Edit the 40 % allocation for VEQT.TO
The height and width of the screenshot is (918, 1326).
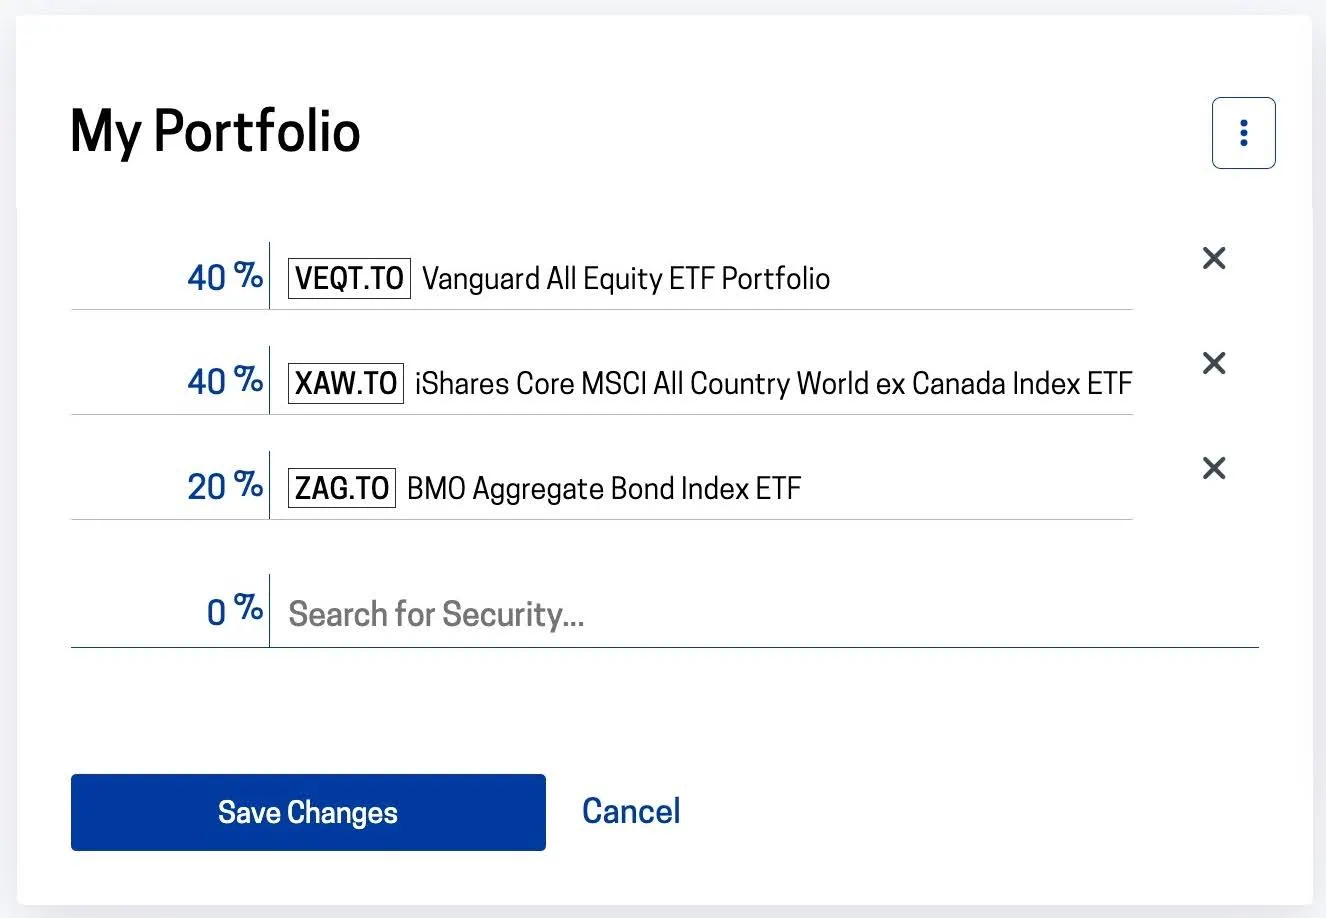coord(207,278)
